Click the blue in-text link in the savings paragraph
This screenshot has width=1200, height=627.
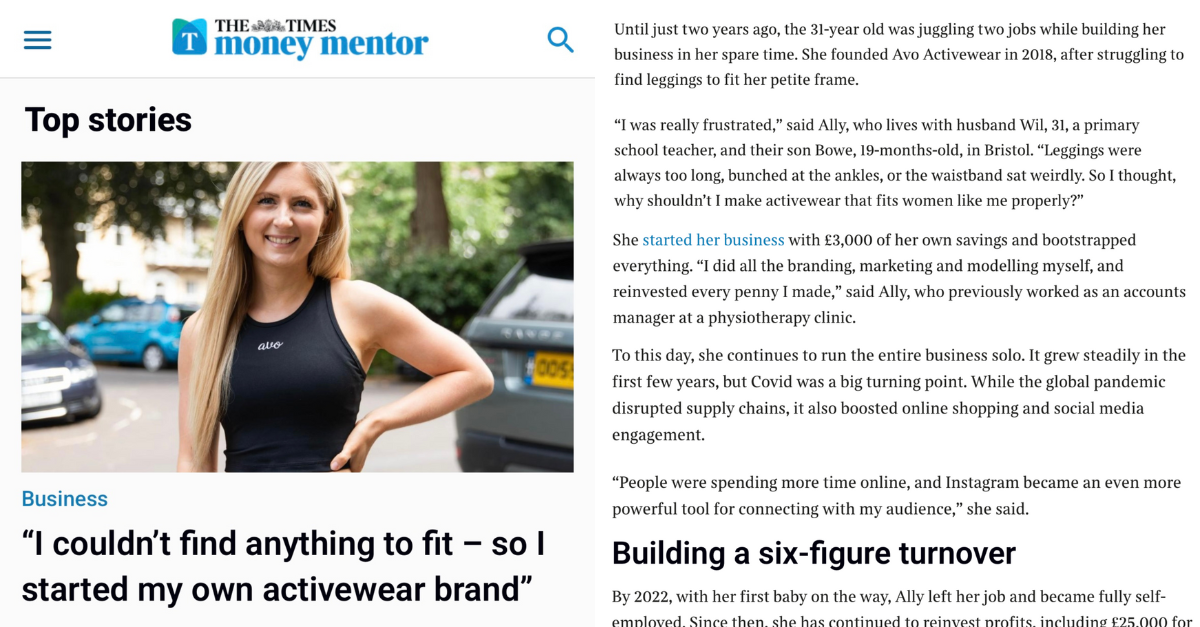(x=713, y=240)
